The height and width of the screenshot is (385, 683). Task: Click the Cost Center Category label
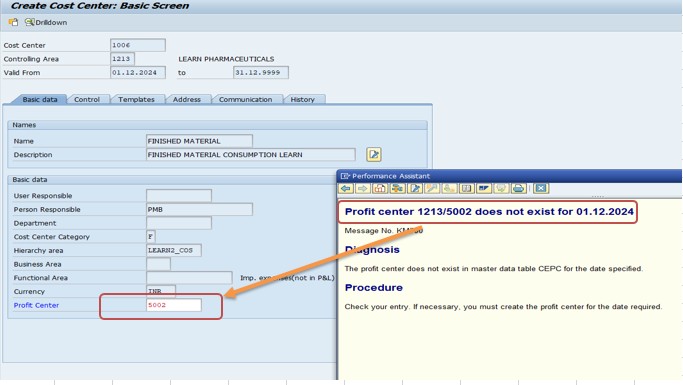click(x=51, y=237)
